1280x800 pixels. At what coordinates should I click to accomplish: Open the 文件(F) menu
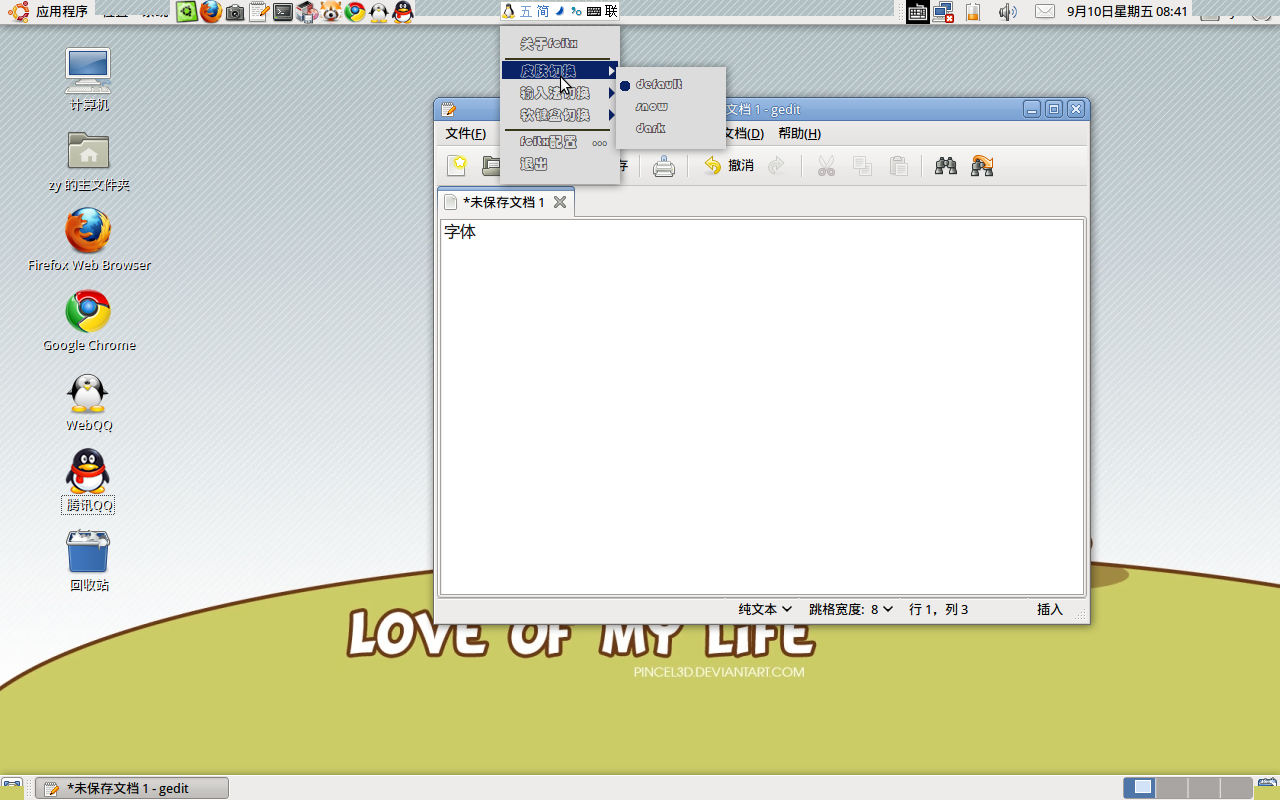[466, 134]
